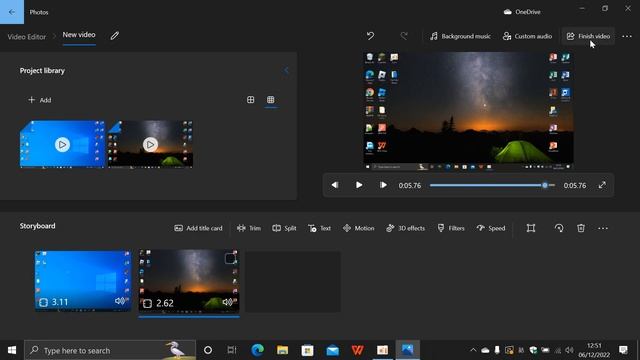The height and width of the screenshot is (360, 640).
Task: Launch Microsoft Edge from taskbar
Action: pyautogui.click(x=258, y=350)
